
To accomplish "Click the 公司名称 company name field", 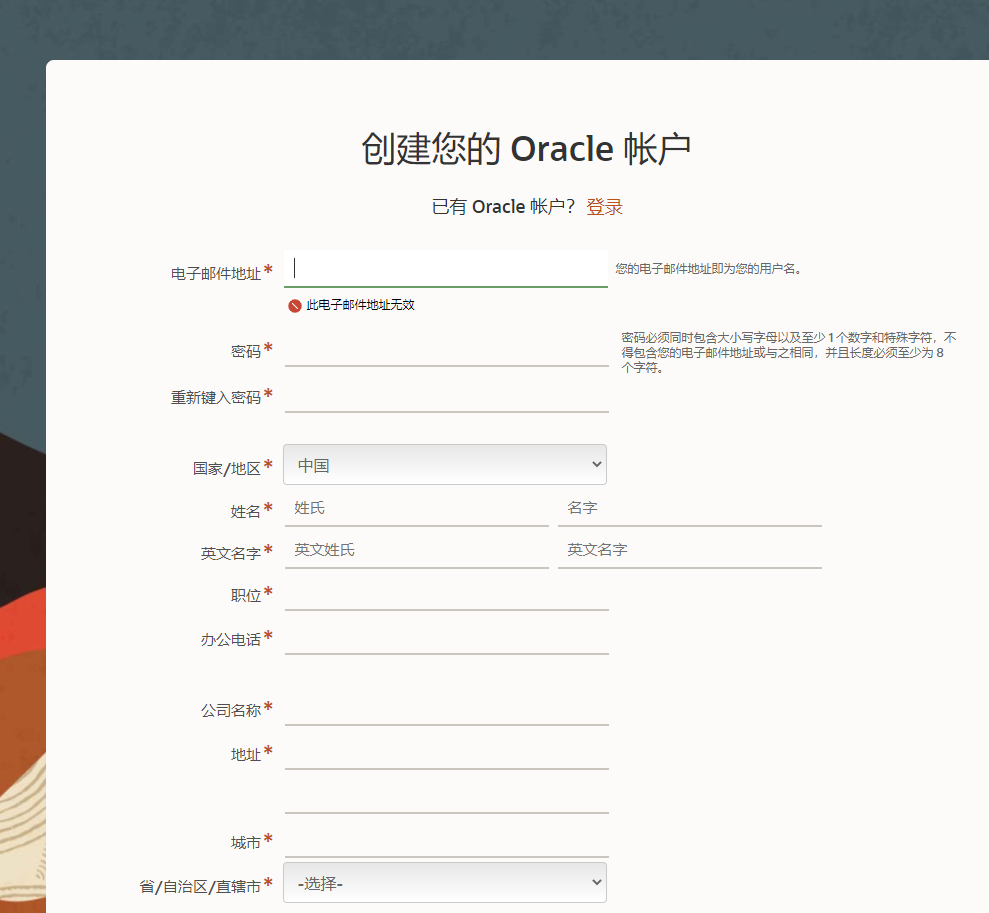I will pos(447,709).
